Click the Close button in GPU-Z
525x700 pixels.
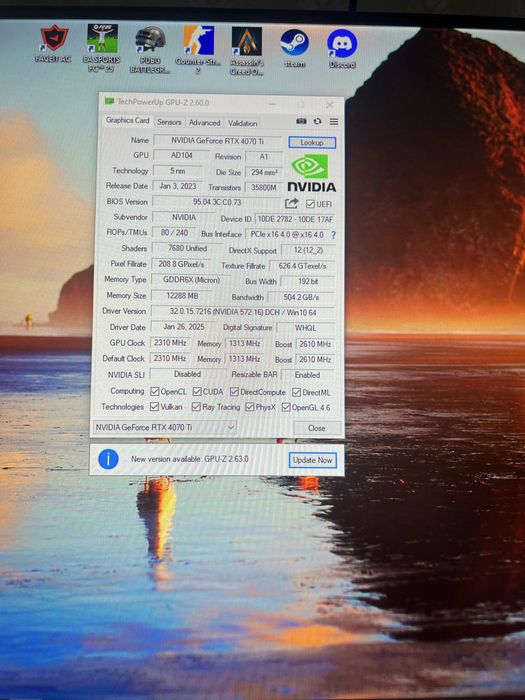click(x=317, y=428)
